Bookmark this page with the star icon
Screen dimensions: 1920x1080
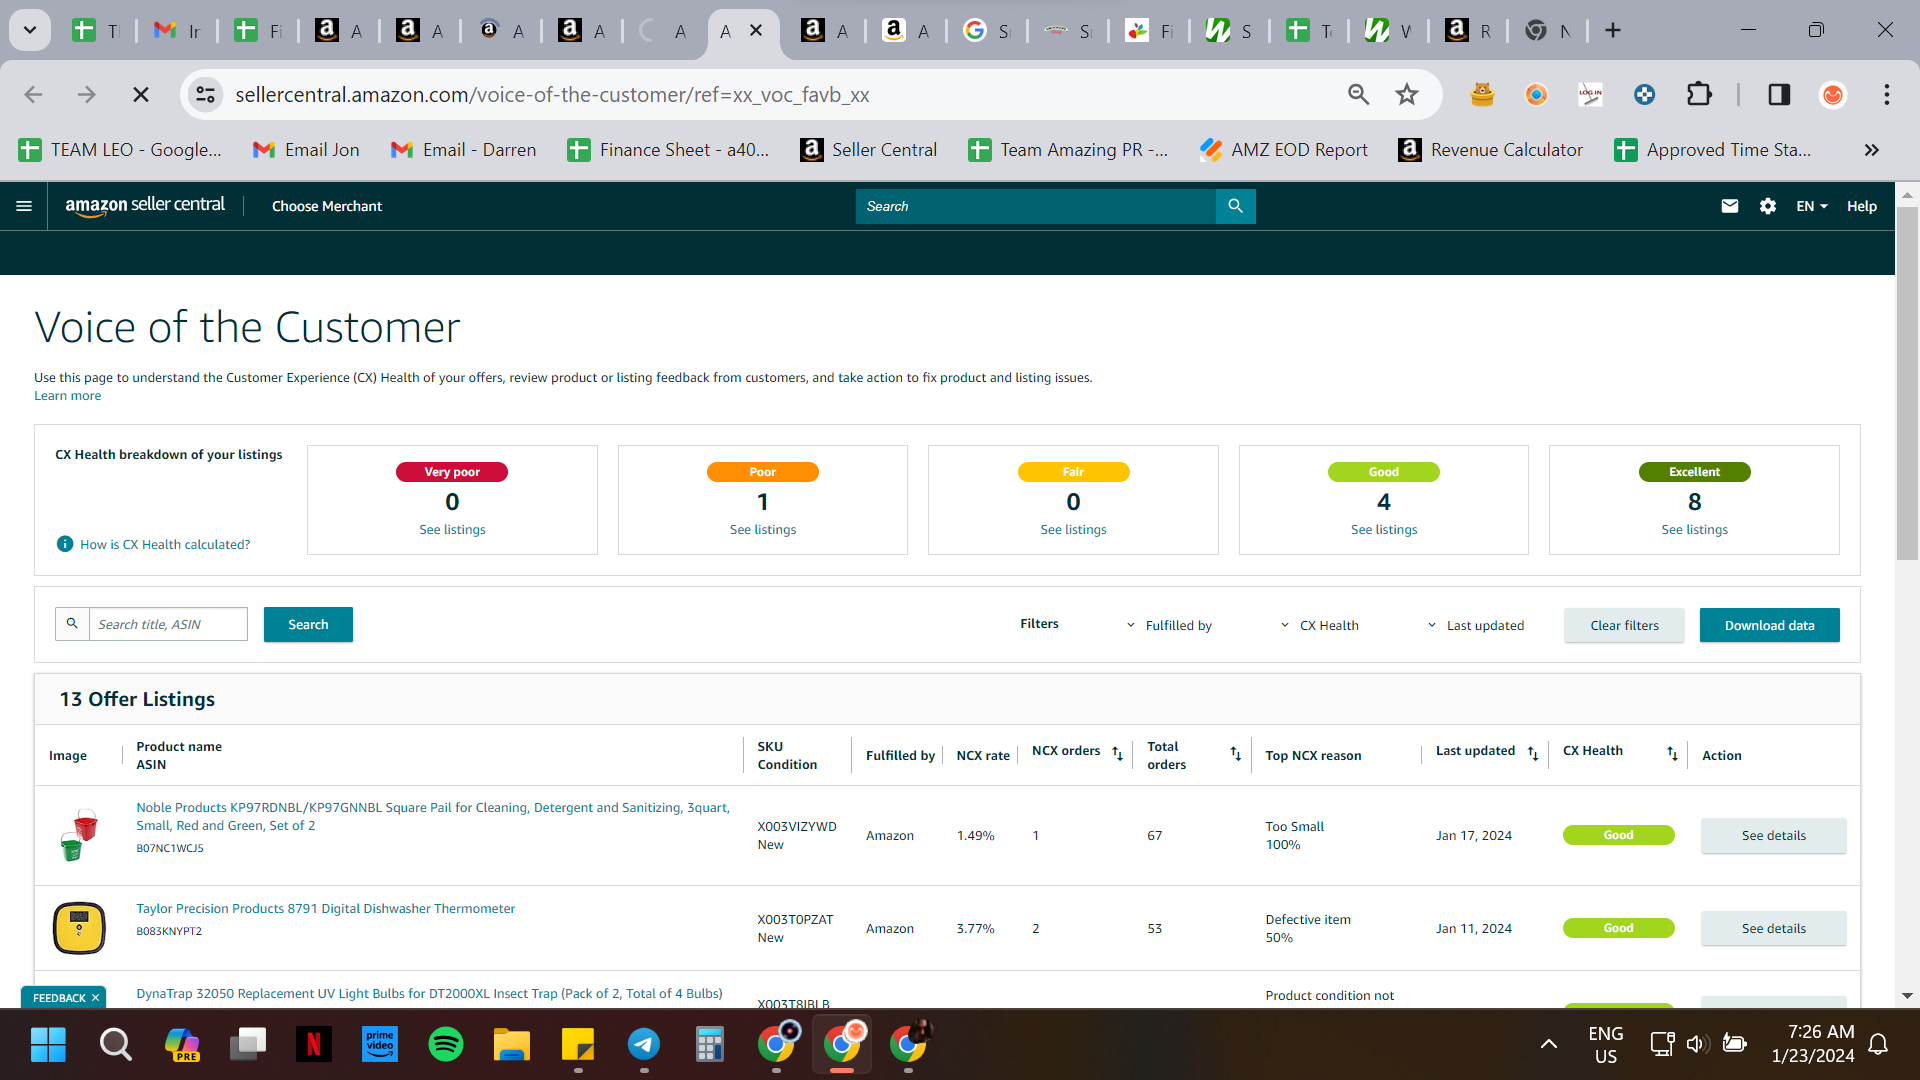coord(1407,94)
